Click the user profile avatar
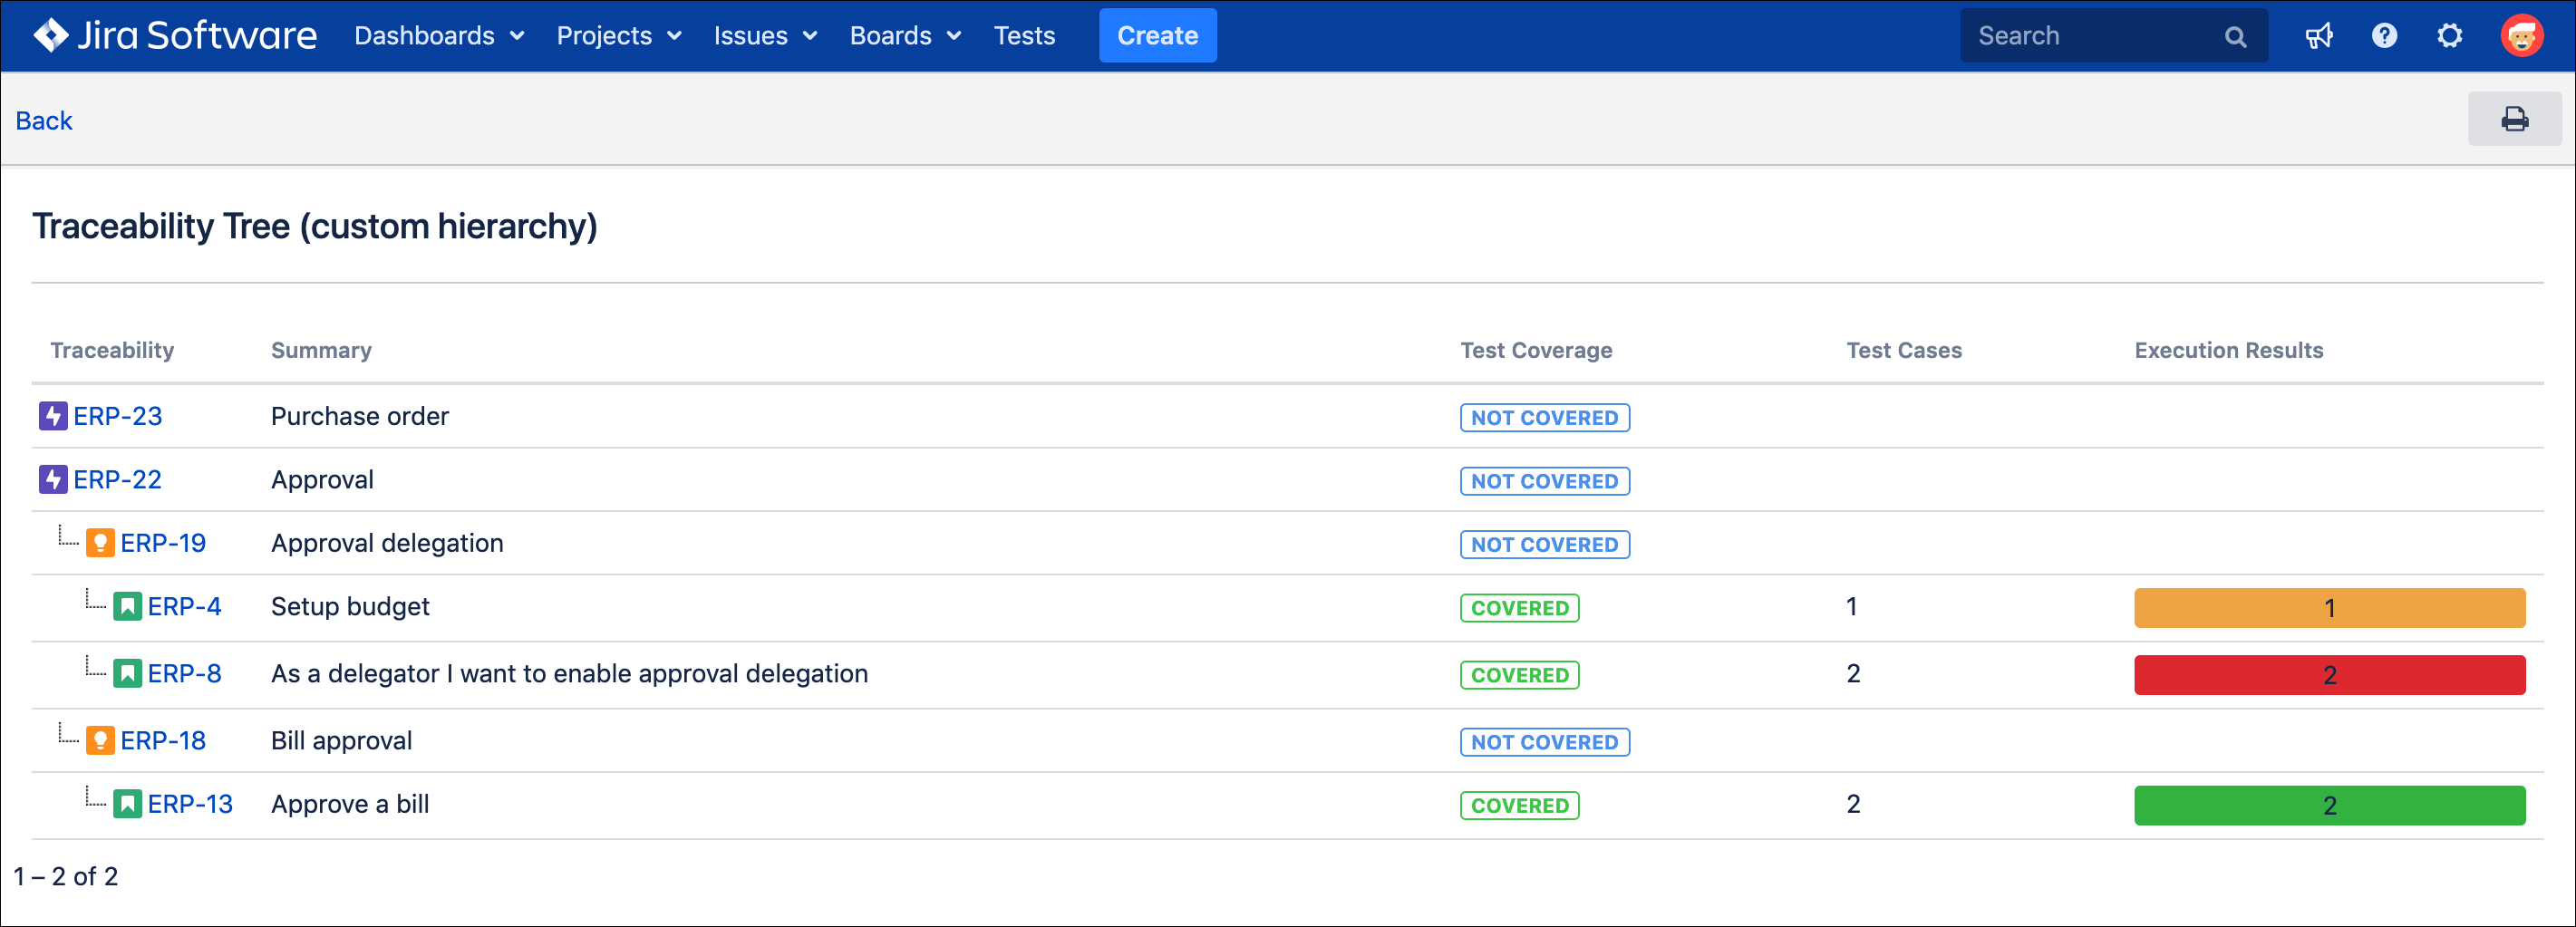The height and width of the screenshot is (927, 2576). click(2521, 36)
